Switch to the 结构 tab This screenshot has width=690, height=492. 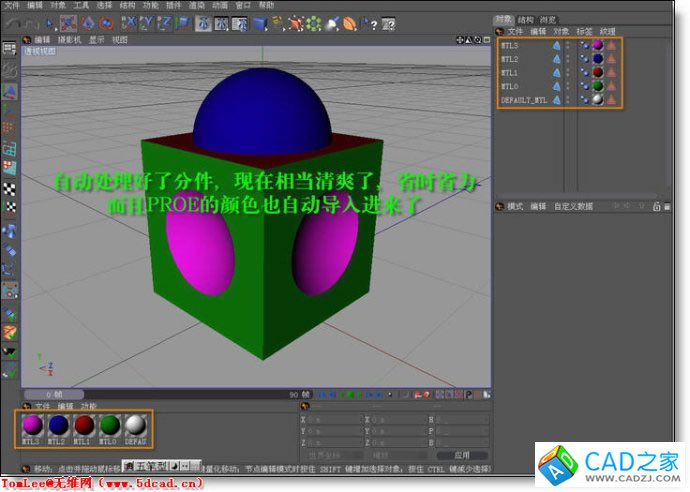[526, 19]
